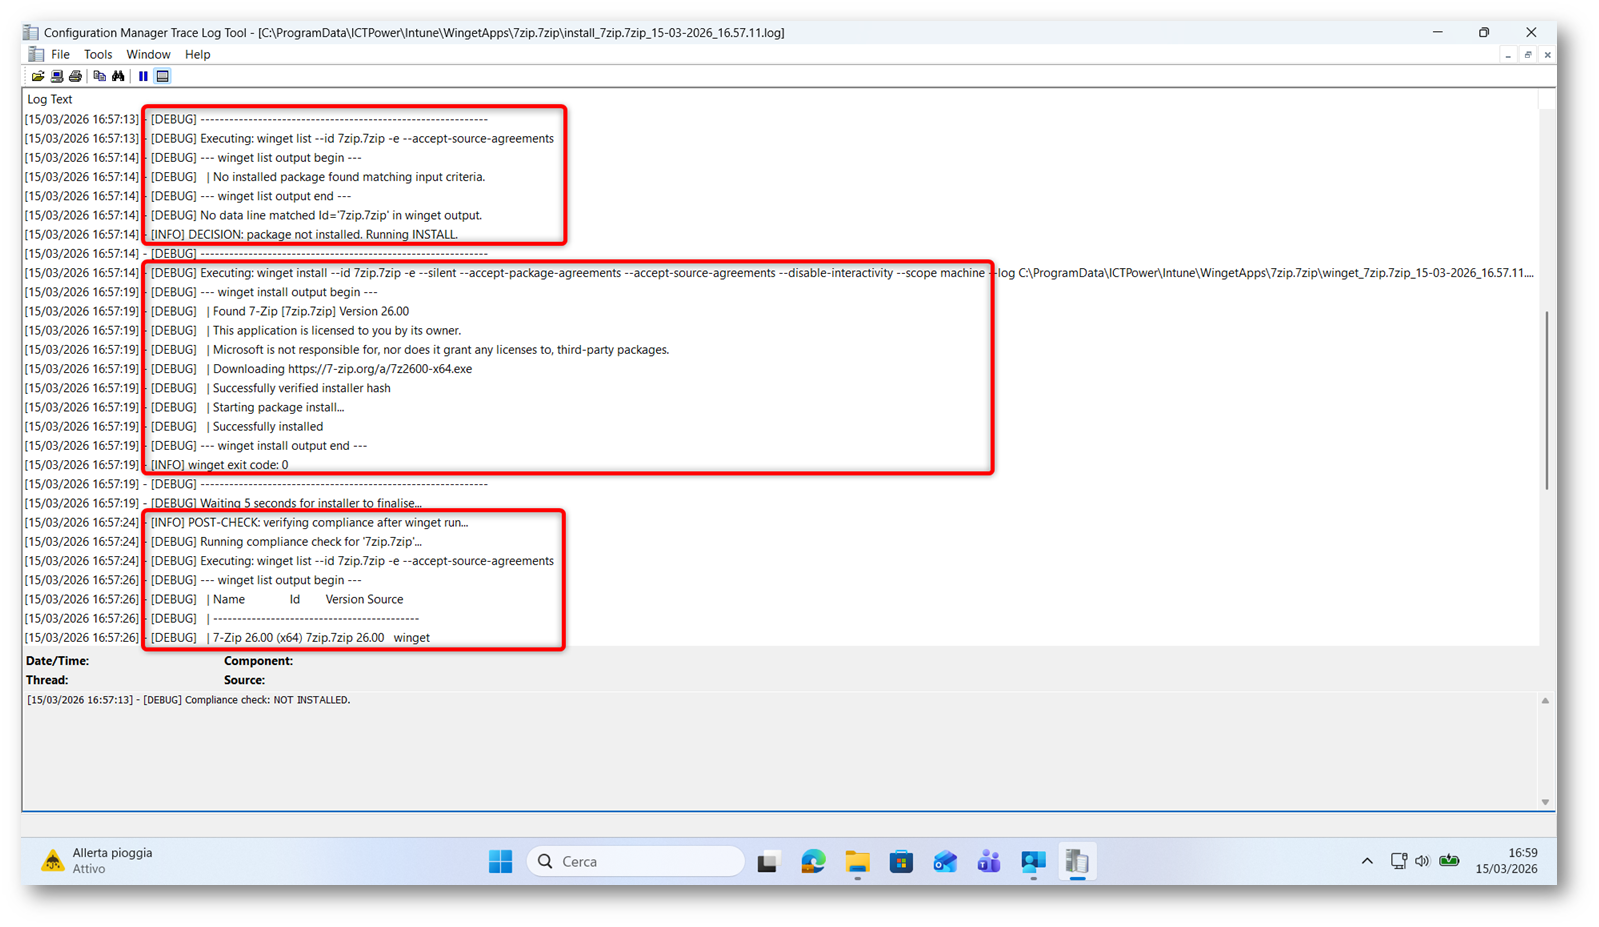1599x927 pixels.
Task: Click the battery icon in system tray
Action: 1449,861
